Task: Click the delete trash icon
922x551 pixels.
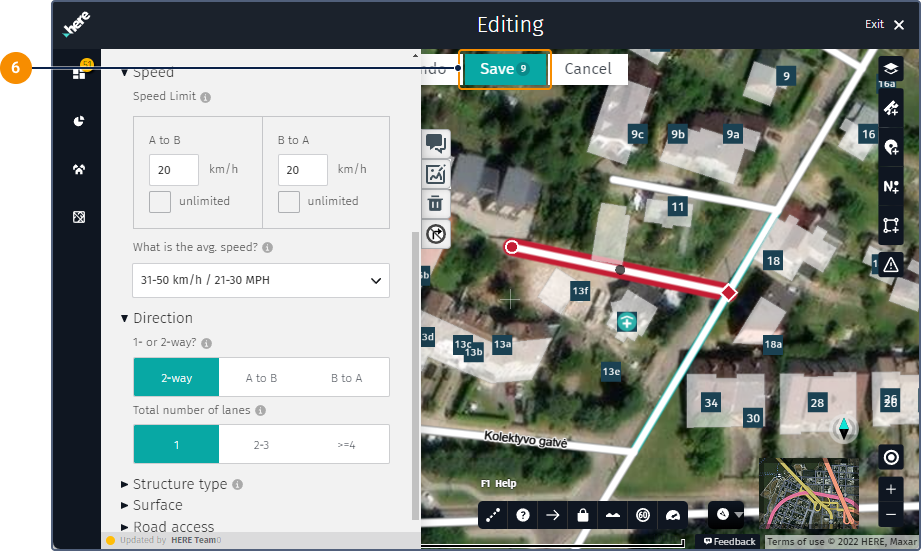Action: (436, 203)
